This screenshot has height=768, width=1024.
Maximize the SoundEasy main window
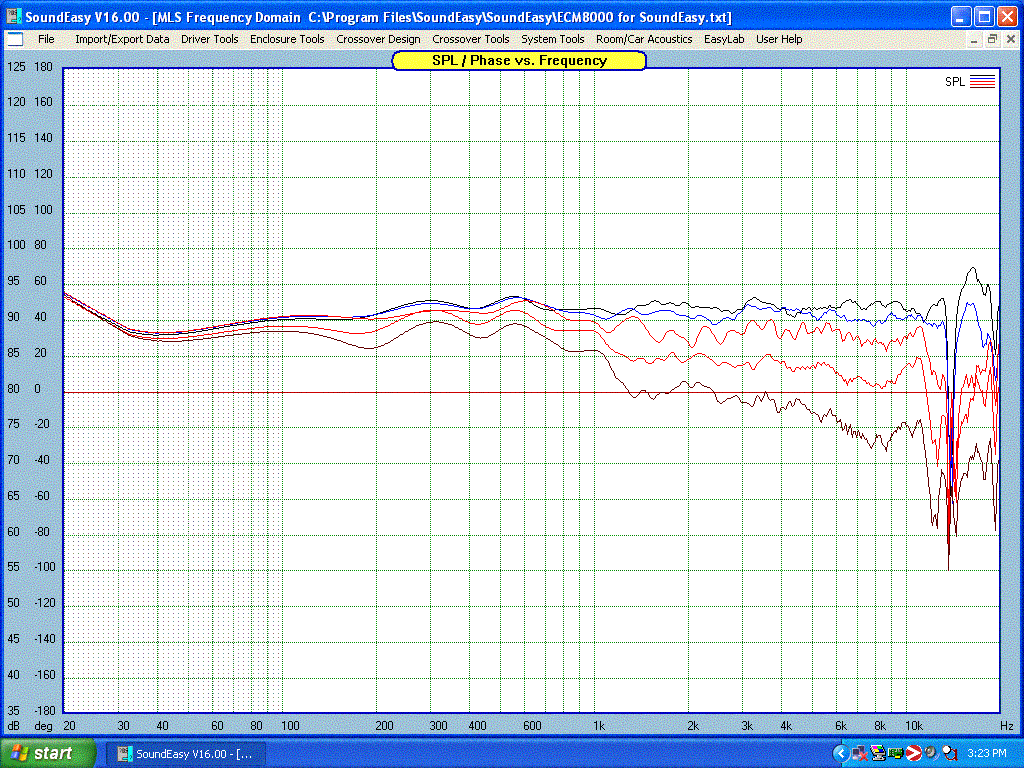click(984, 16)
